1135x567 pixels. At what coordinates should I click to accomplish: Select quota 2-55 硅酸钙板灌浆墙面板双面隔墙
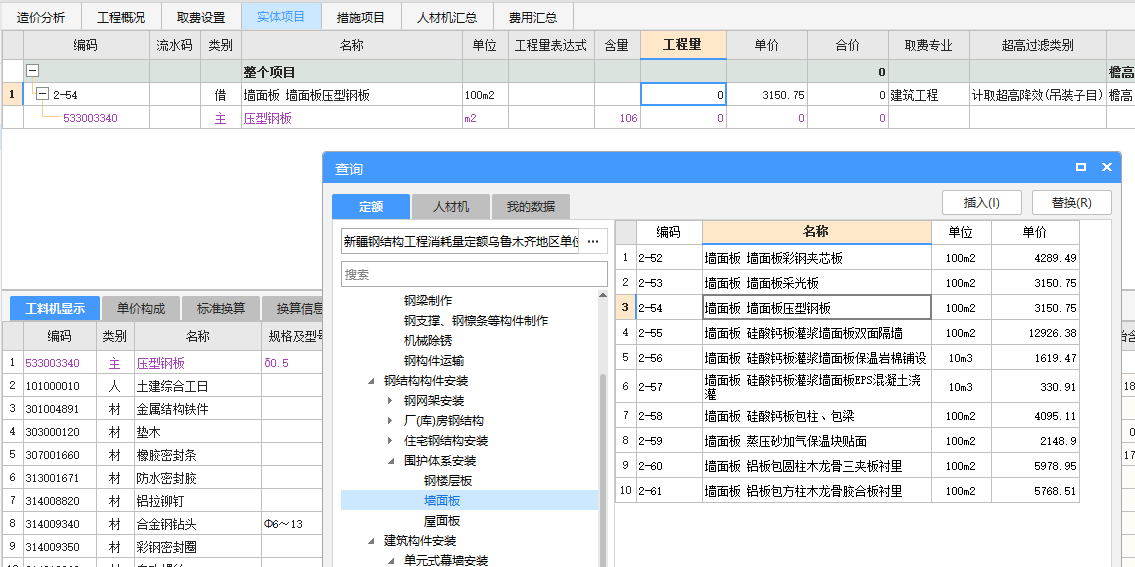click(847, 333)
